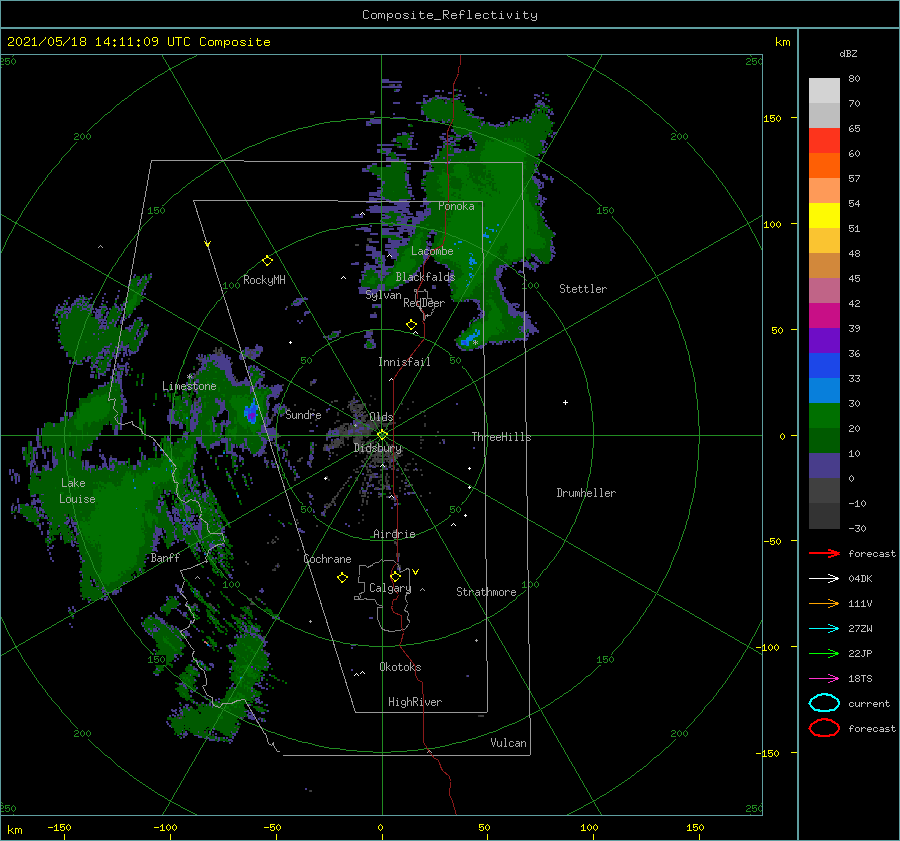The image size is (900, 841).
Task: Click the Lacombe label
Action: point(432,251)
